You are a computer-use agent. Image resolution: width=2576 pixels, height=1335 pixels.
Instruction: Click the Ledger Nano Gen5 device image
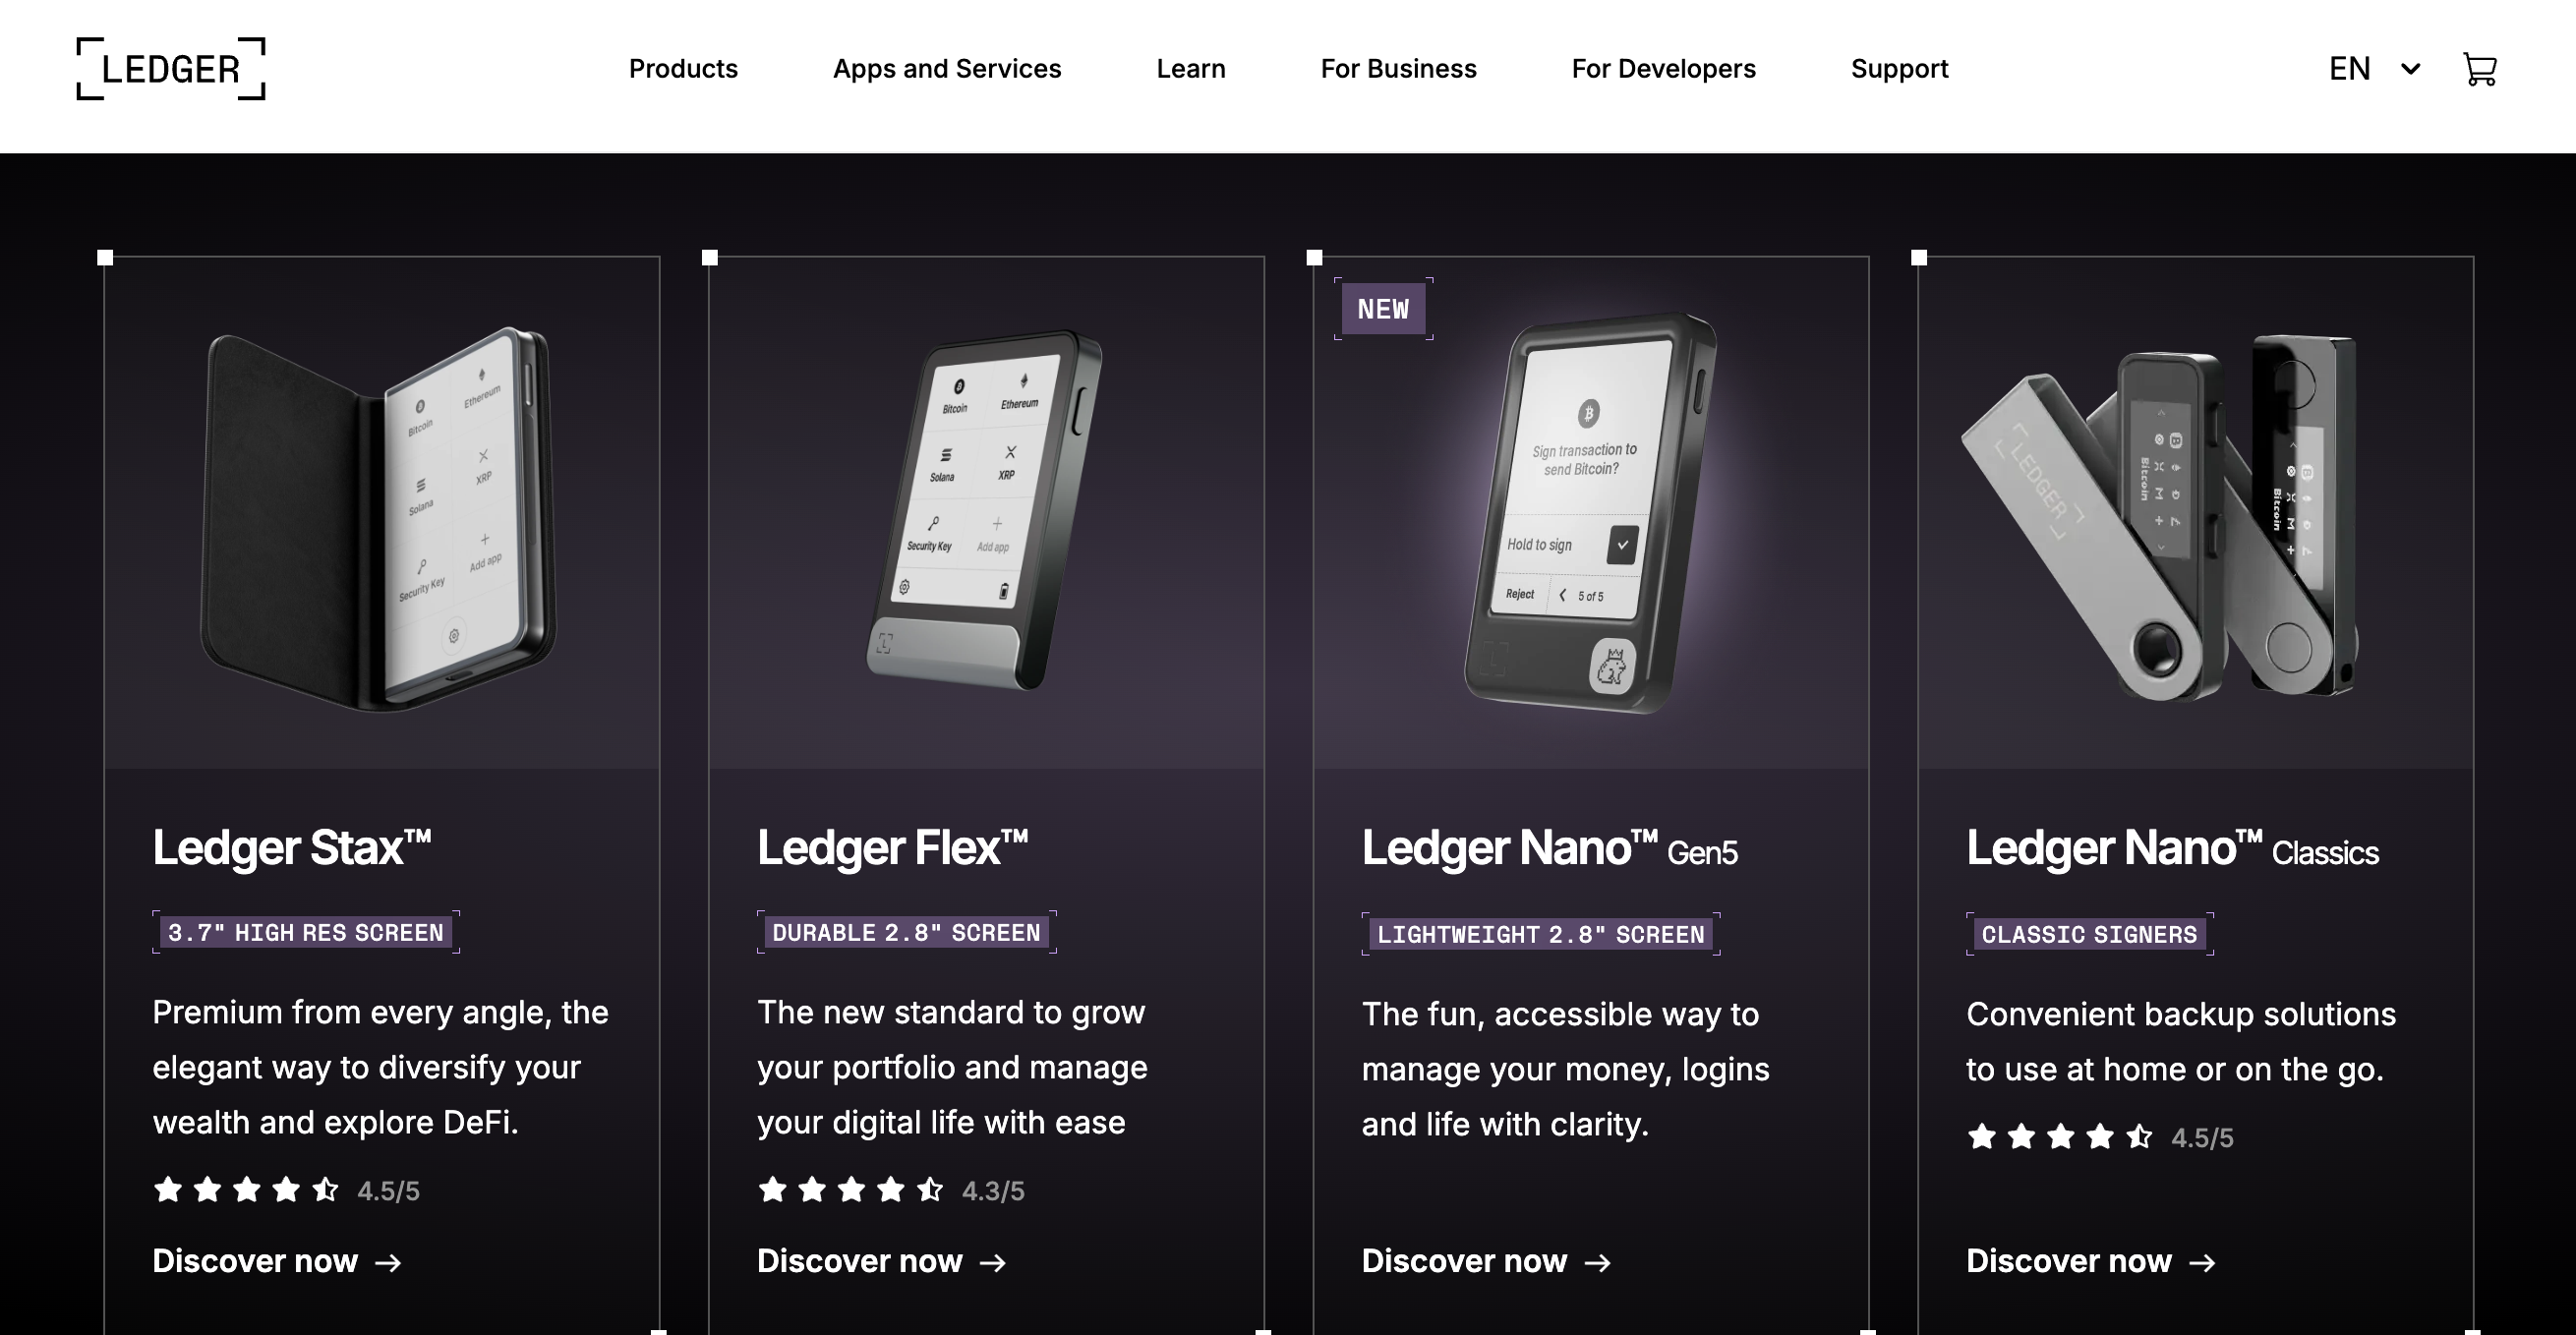pos(1590,515)
